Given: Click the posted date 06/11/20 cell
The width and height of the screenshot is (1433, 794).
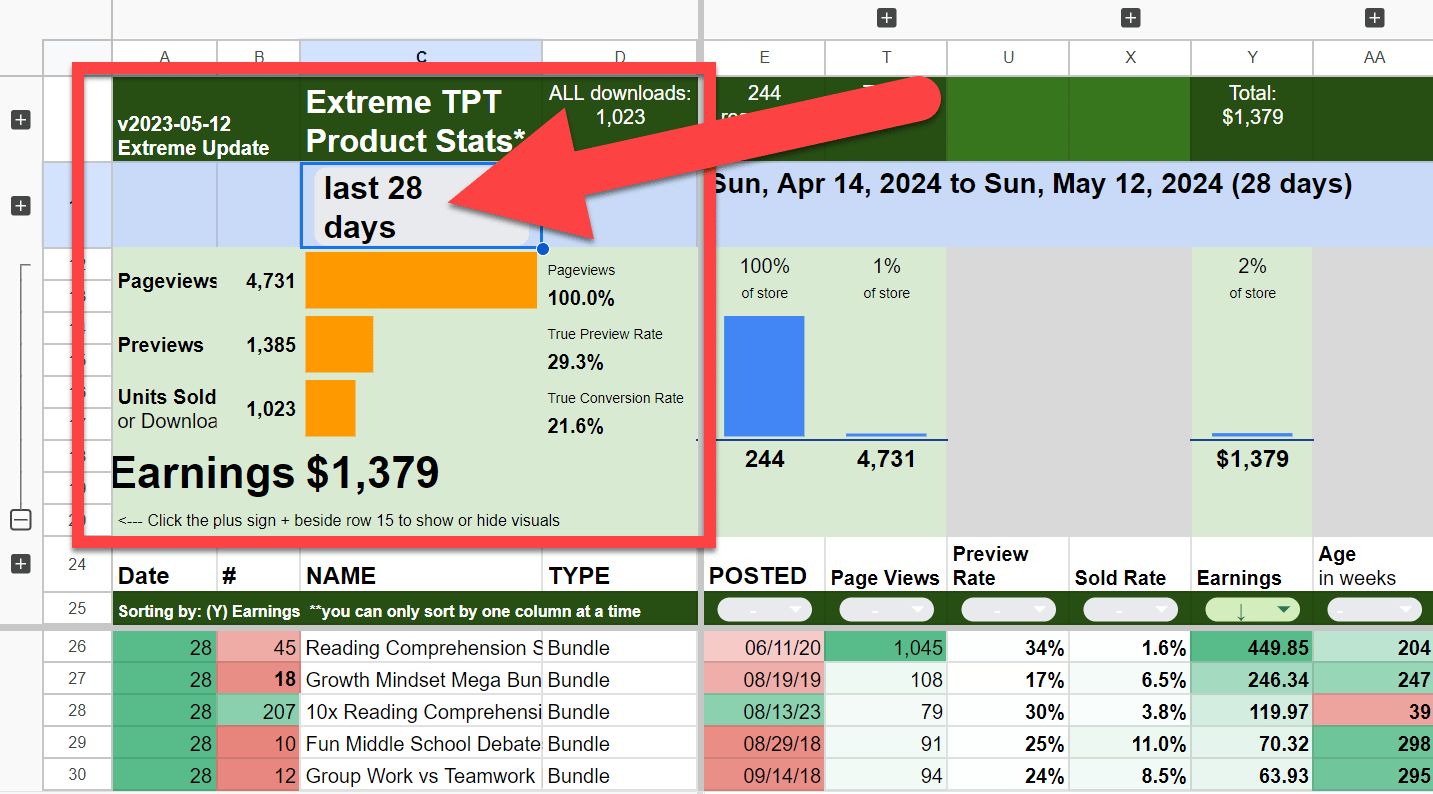Looking at the screenshot, I should 764,647.
